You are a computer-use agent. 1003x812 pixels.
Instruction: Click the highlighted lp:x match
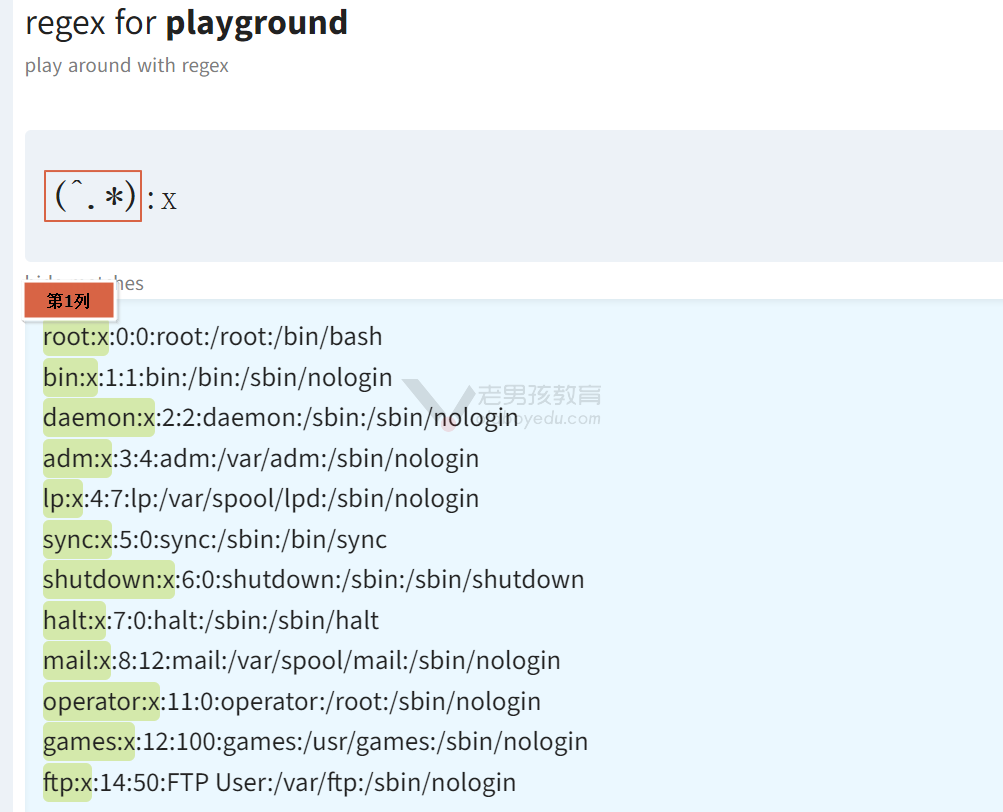(63, 498)
